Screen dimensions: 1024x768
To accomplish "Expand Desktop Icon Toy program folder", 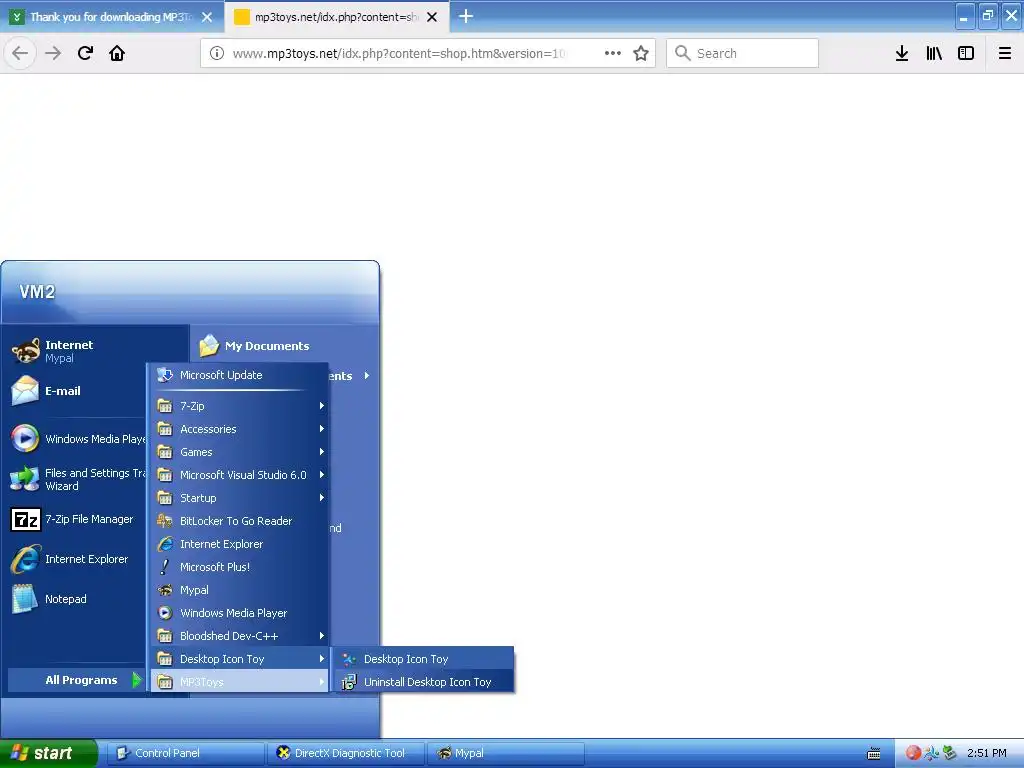I will pyautogui.click(x=239, y=659).
